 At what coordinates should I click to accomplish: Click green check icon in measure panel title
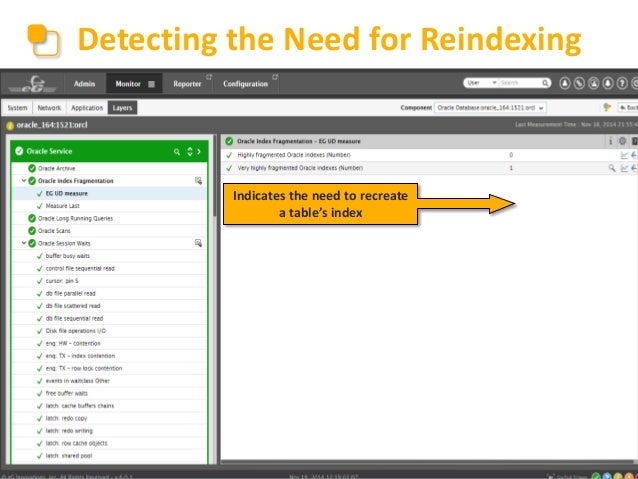(229, 141)
